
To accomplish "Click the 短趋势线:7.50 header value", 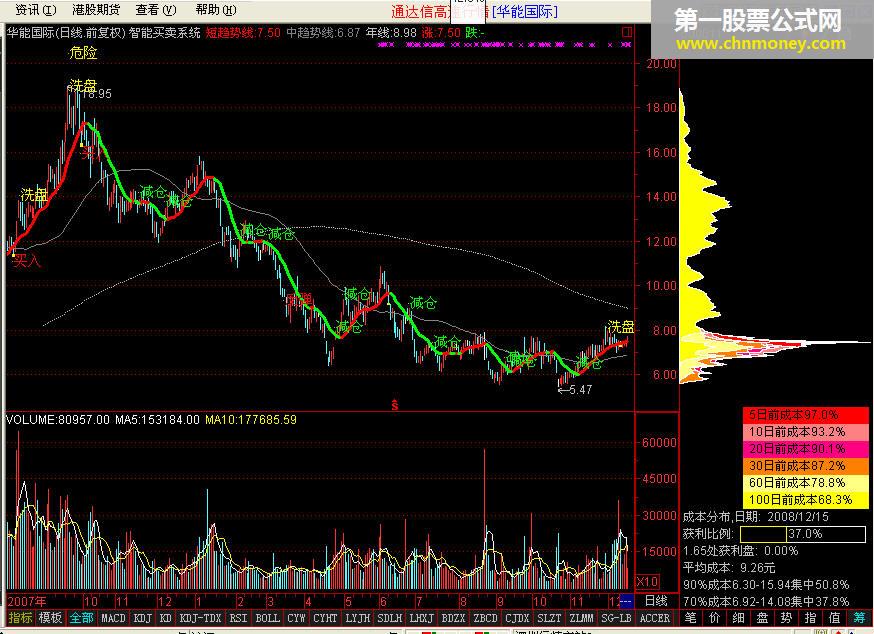I will tap(243, 33).
